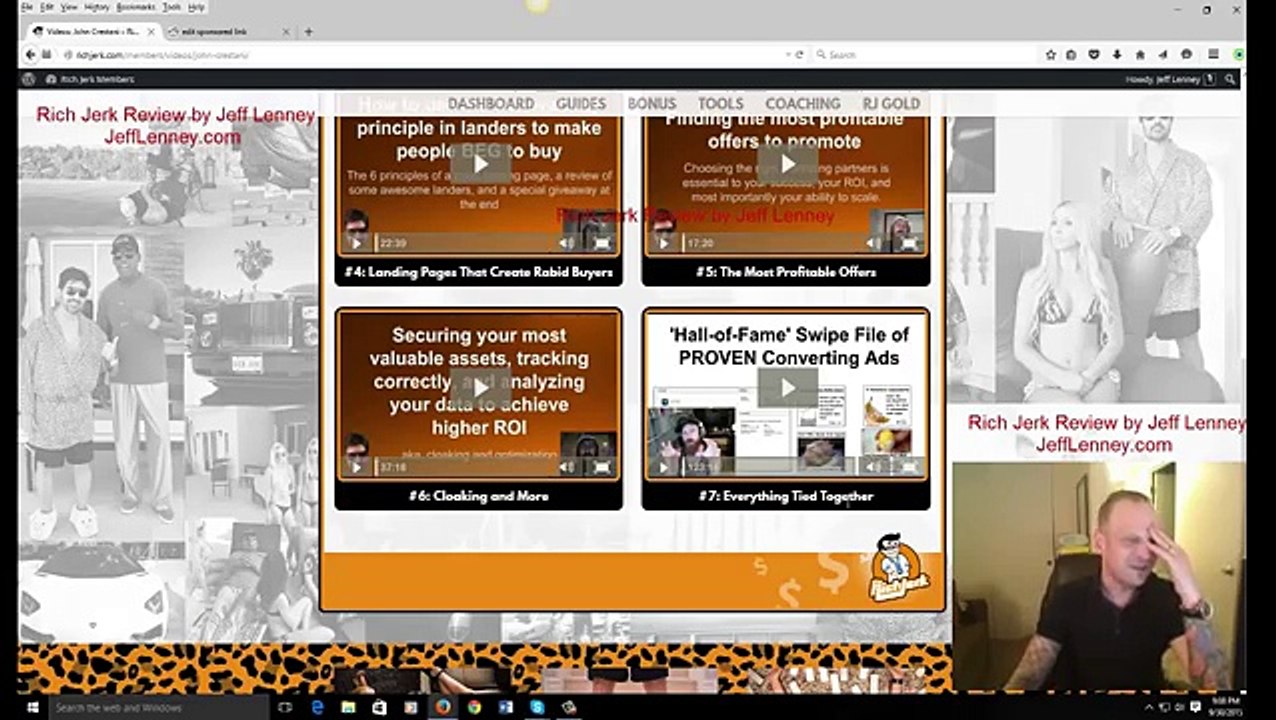Open the Firefox hamburger menu
The height and width of the screenshot is (720, 1276).
[x=1213, y=54]
